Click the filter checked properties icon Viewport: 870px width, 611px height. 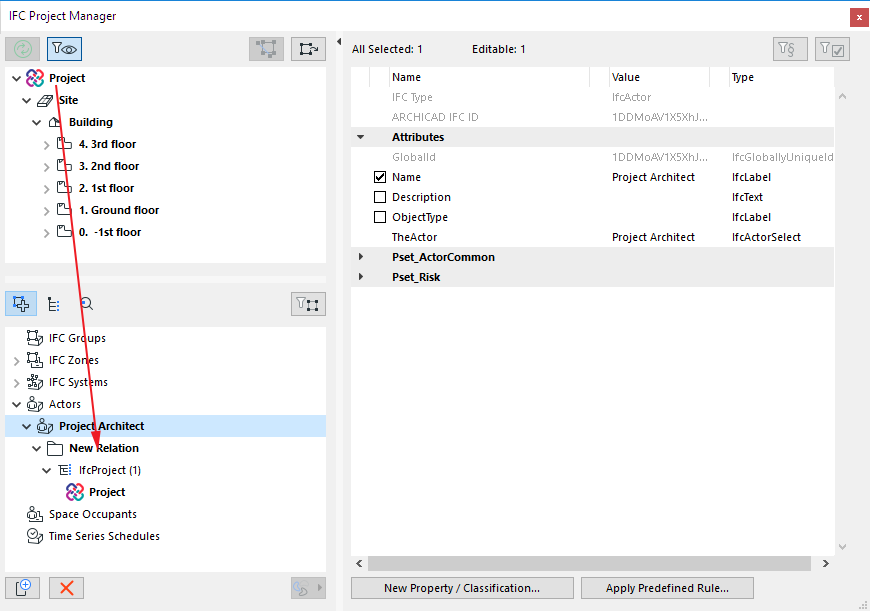point(832,49)
